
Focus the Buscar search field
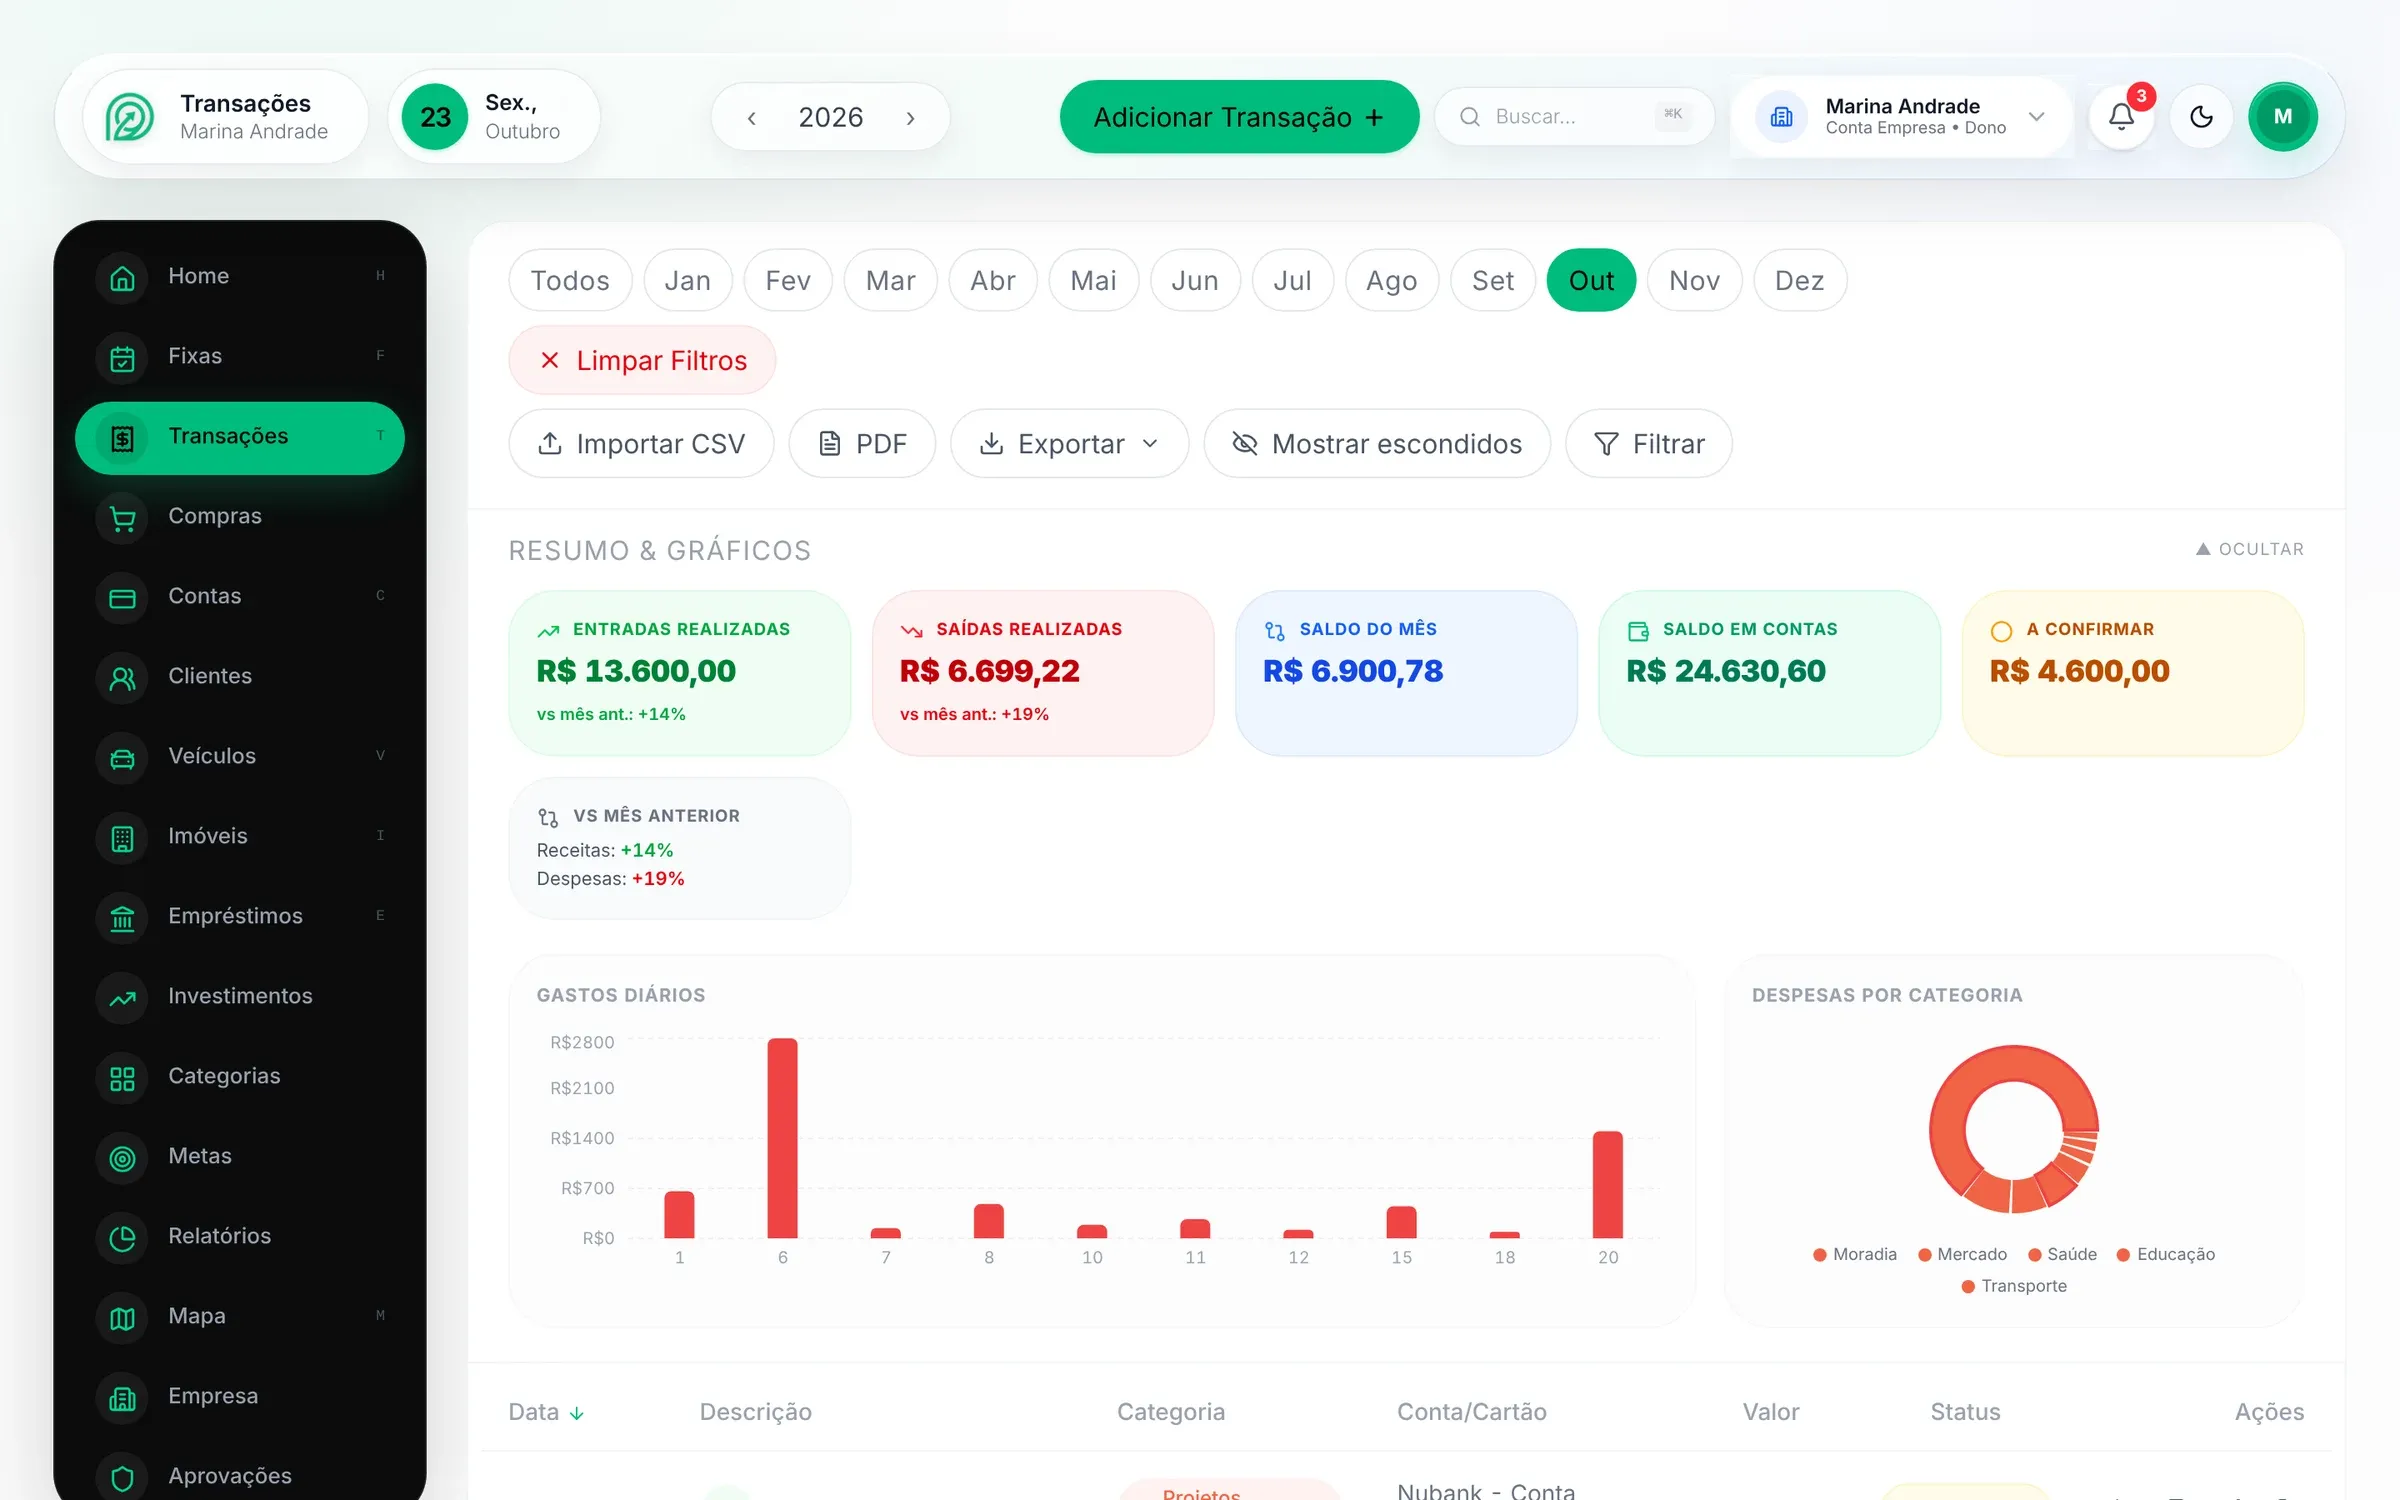point(1574,117)
